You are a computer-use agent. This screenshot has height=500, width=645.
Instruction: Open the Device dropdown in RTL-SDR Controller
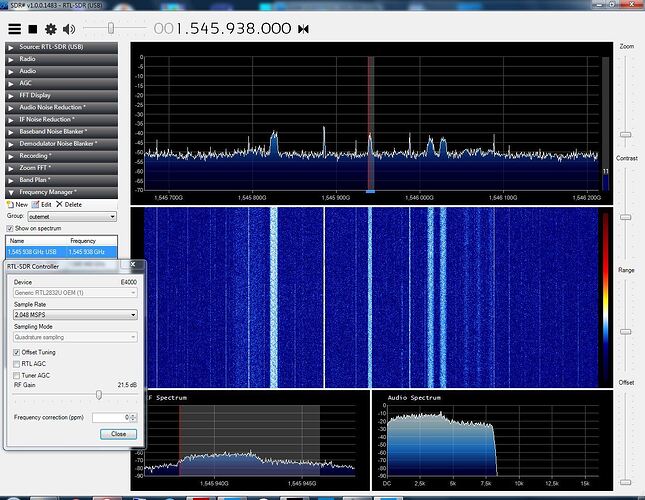click(x=75, y=293)
